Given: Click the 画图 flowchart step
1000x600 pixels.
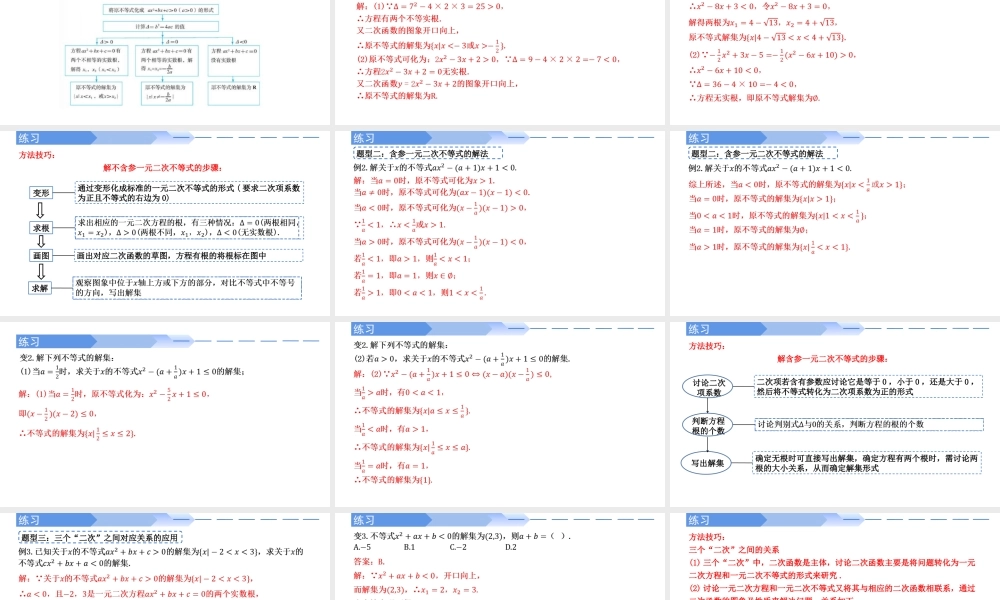Looking at the screenshot, I should [x=40, y=257].
